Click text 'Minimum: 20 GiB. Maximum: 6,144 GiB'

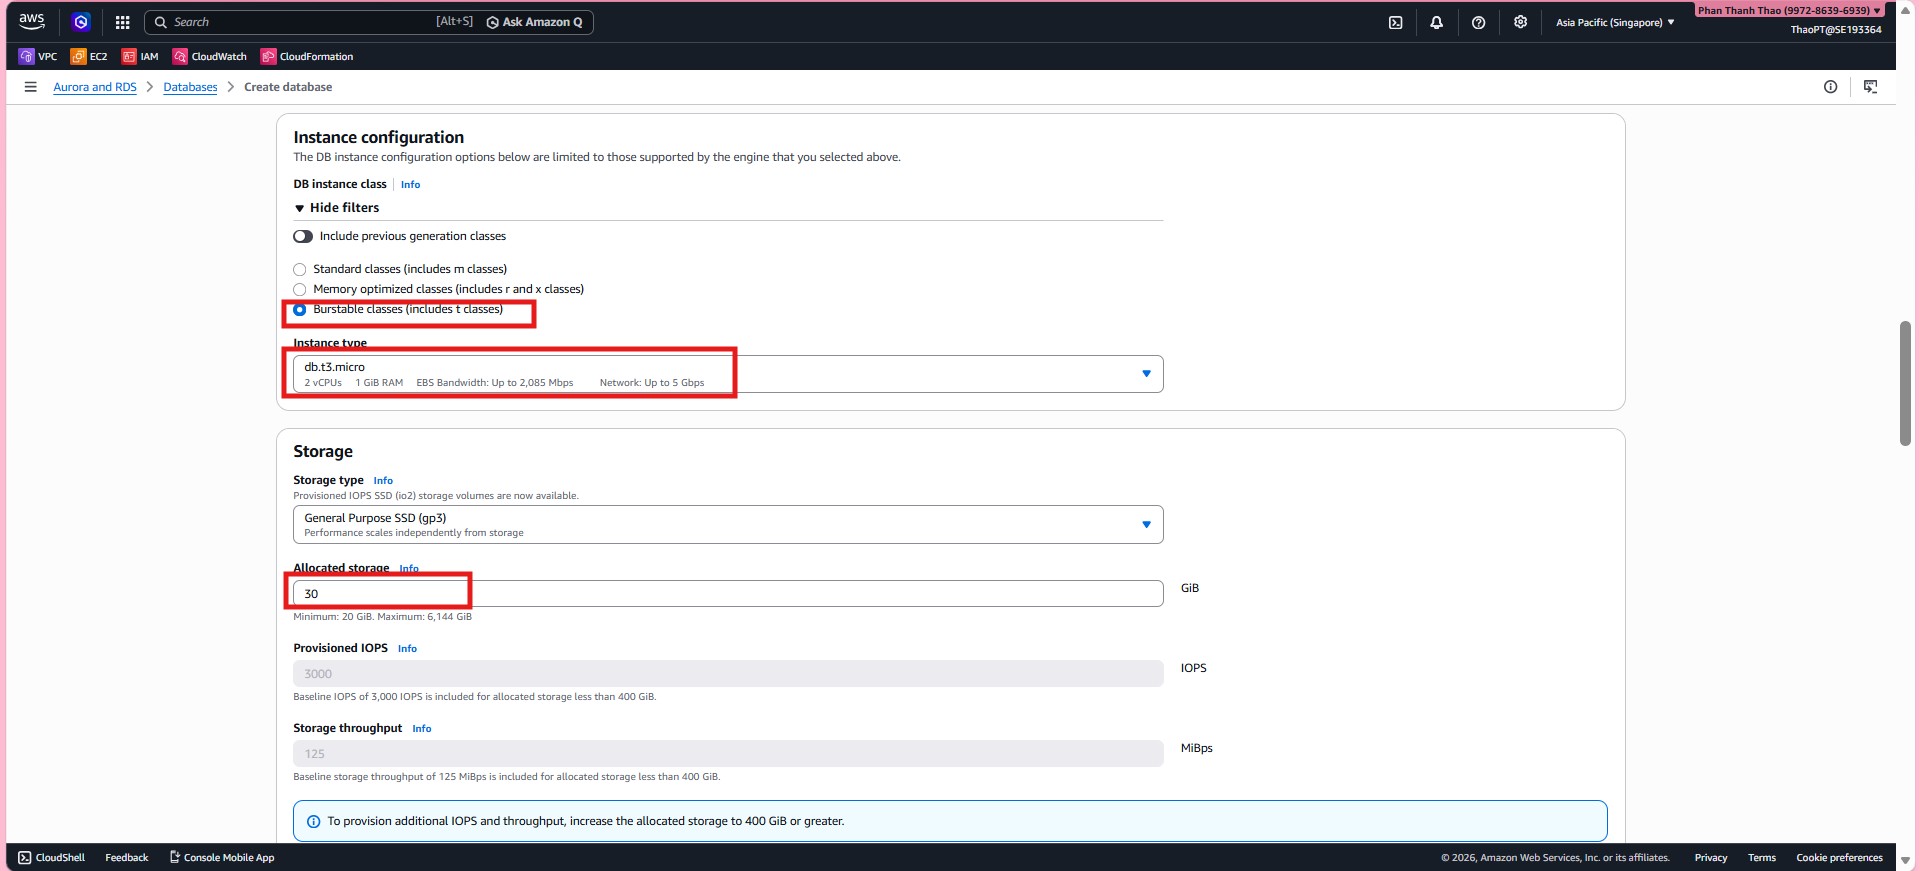(382, 617)
